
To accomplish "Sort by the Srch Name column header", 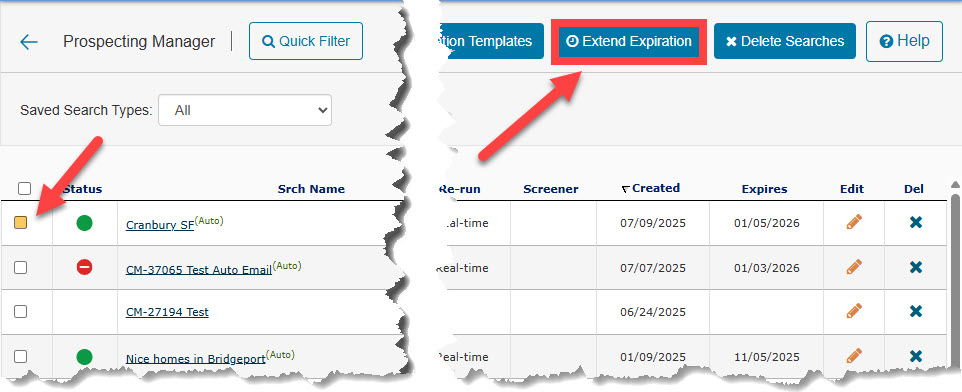I will [x=311, y=189].
